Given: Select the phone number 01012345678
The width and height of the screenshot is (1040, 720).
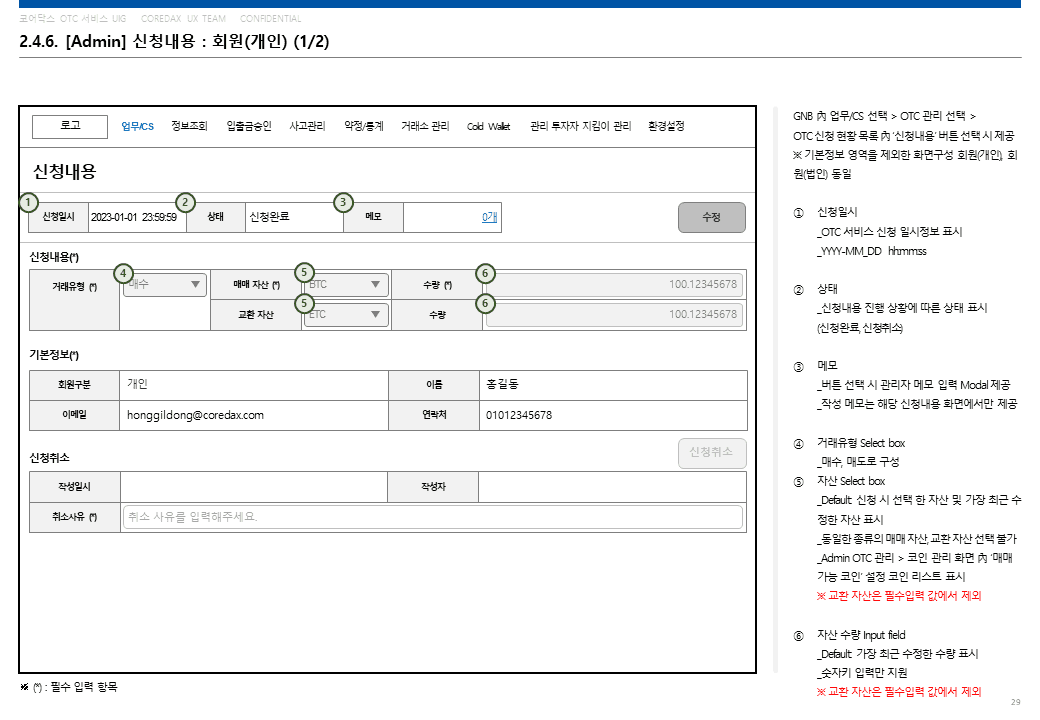Looking at the screenshot, I should click(519, 415).
